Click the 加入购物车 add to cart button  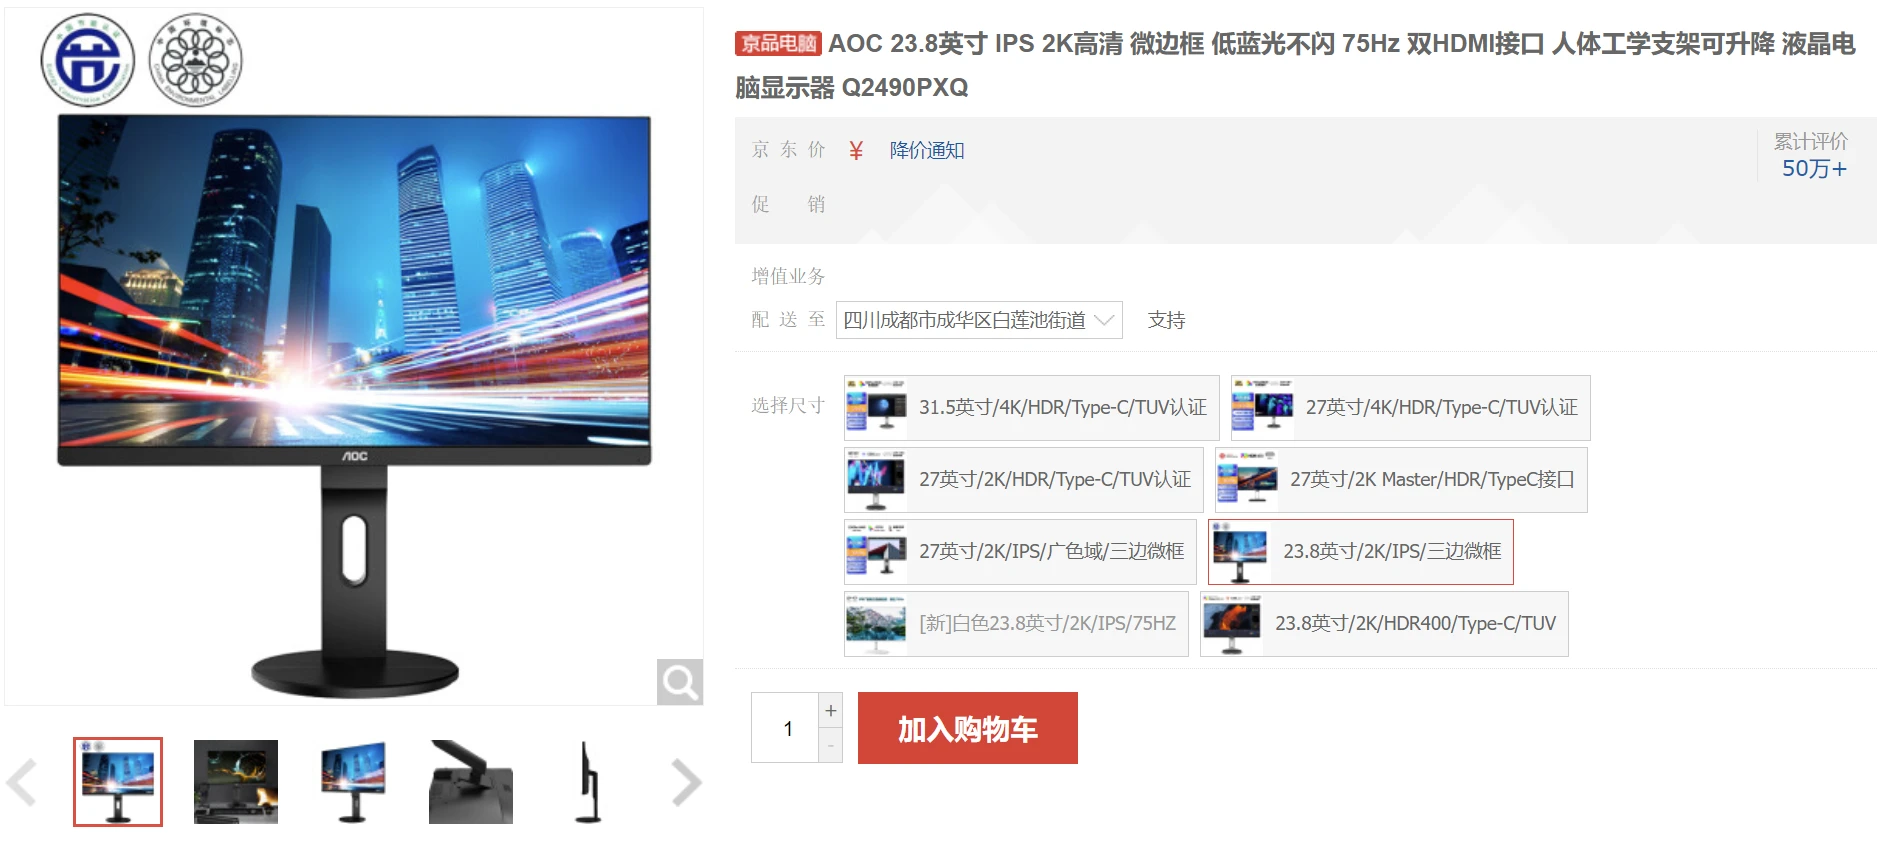pos(968,728)
